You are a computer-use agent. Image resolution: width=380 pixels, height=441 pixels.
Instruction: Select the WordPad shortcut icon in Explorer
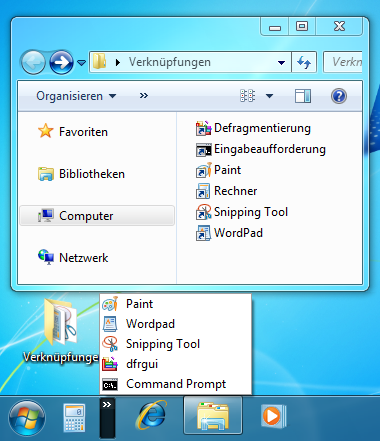(203, 233)
